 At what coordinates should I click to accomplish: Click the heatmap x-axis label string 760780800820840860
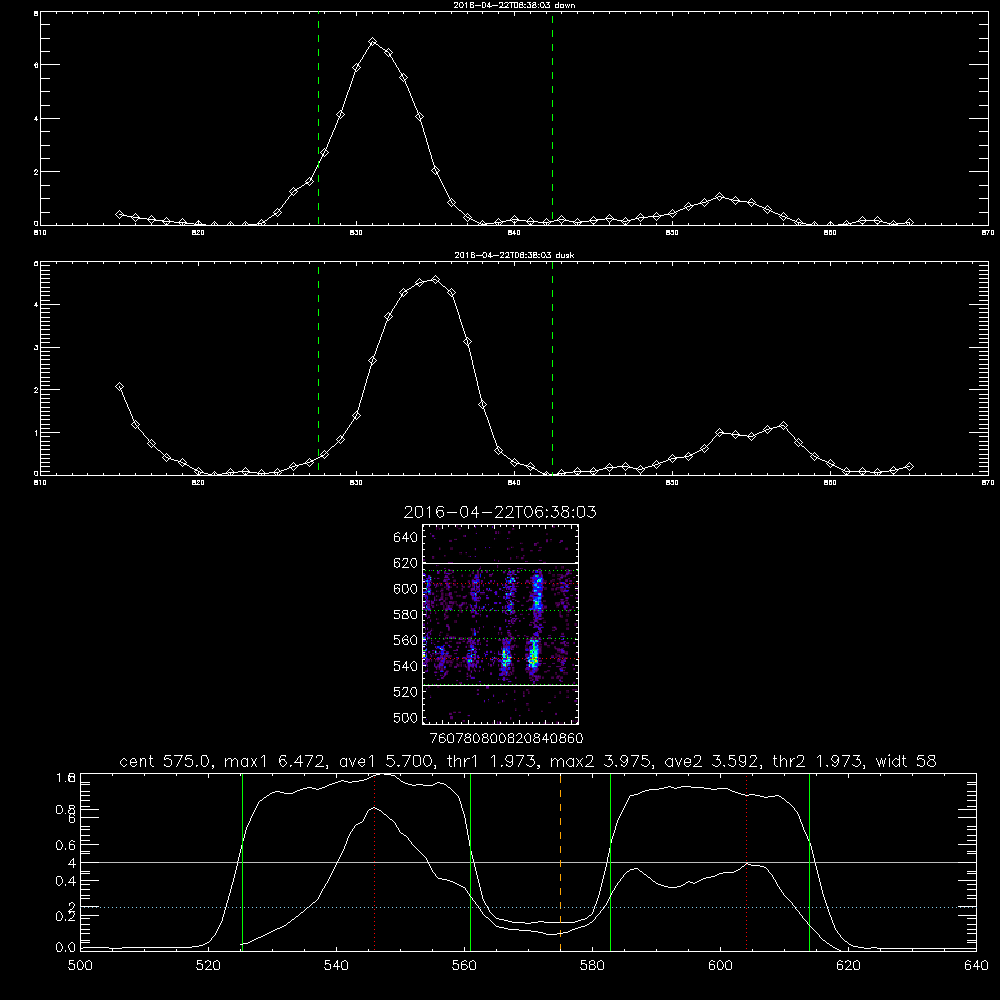506,739
